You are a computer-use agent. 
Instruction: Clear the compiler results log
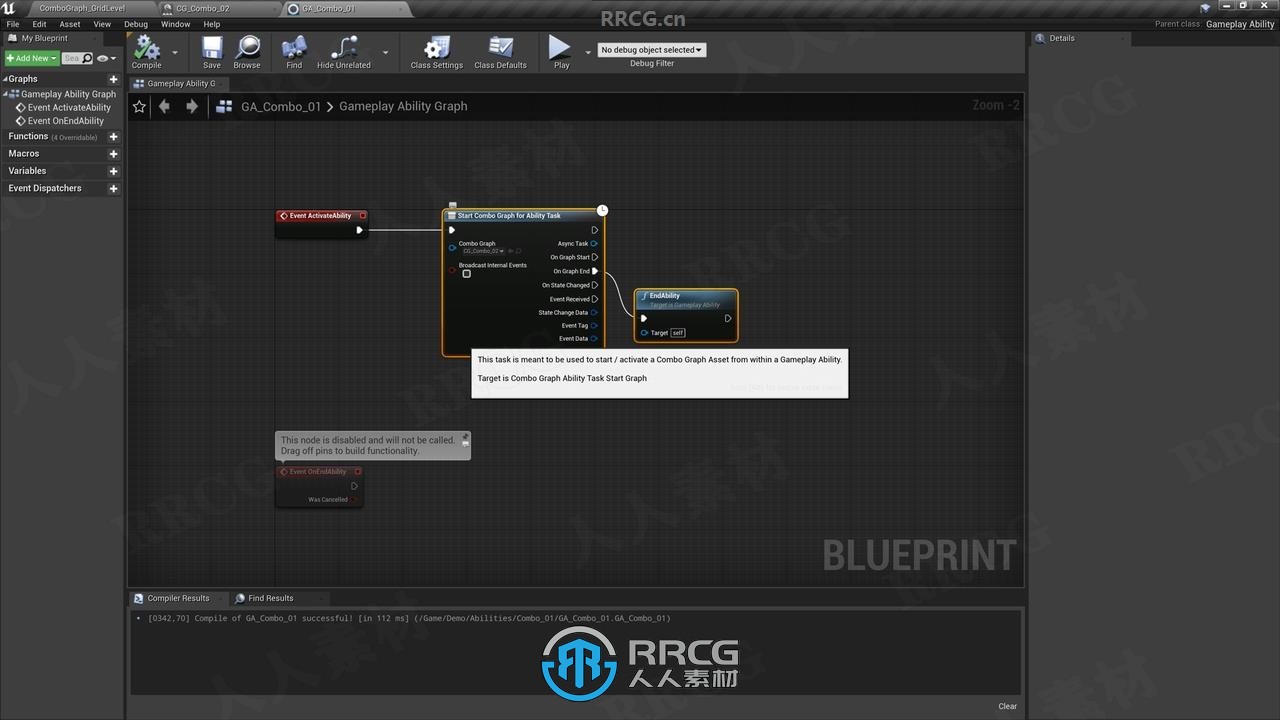[x=1007, y=706]
